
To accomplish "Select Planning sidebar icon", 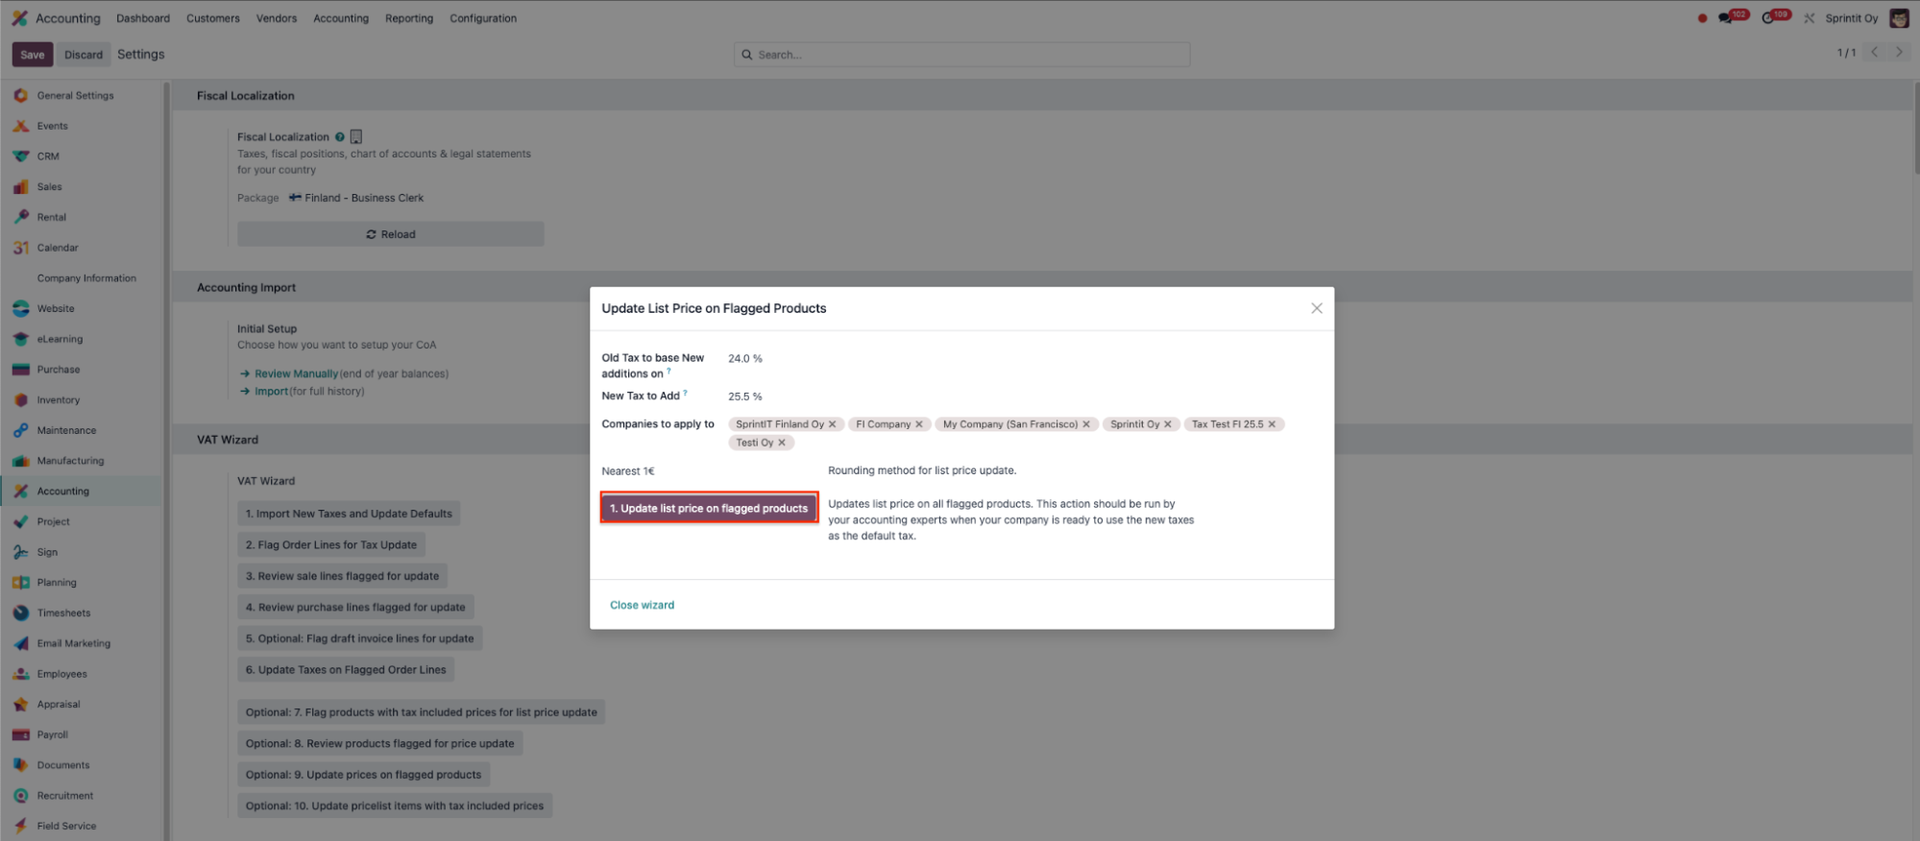I will click(21, 583).
